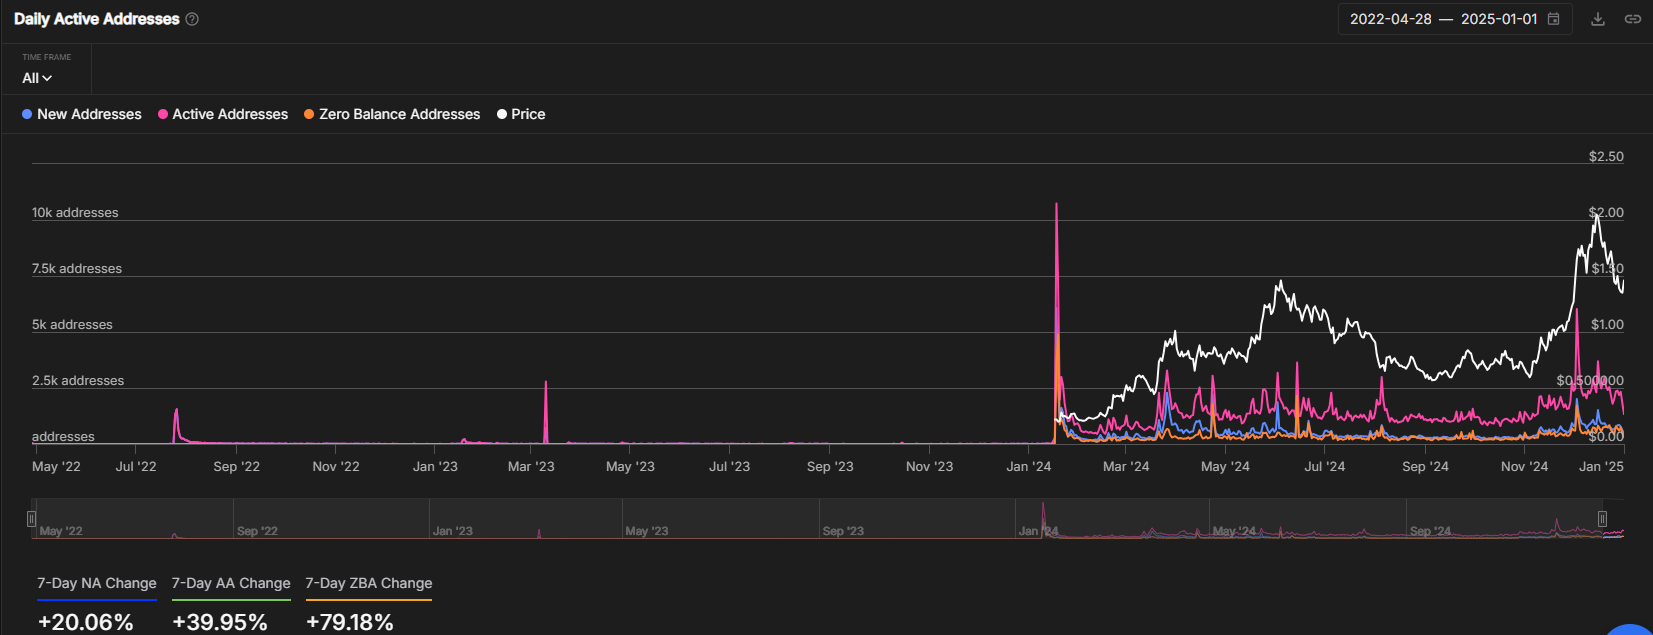Open the Daily Active Addresses help icon
Screen dimensions: 1653x635
coord(192,19)
